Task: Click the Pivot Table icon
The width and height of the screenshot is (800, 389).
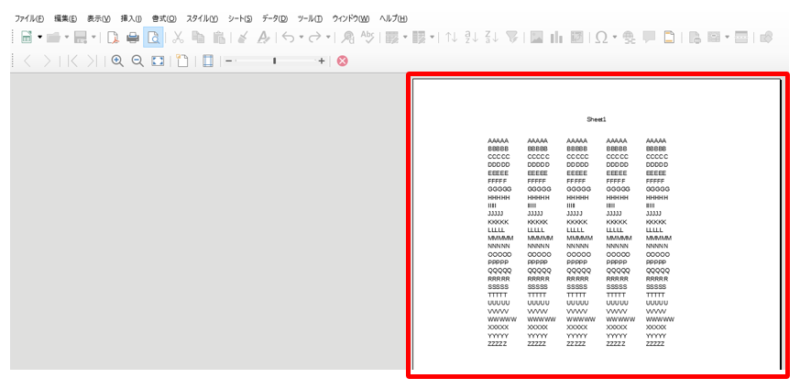Action: click(x=577, y=37)
